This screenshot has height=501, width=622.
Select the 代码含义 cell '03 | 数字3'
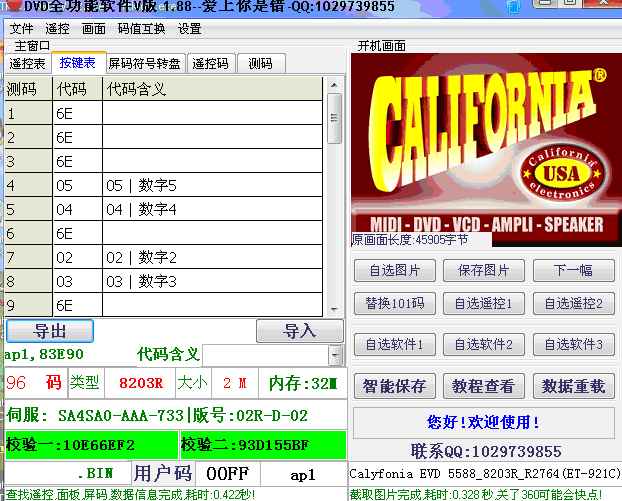pyautogui.click(x=212, y=281)
